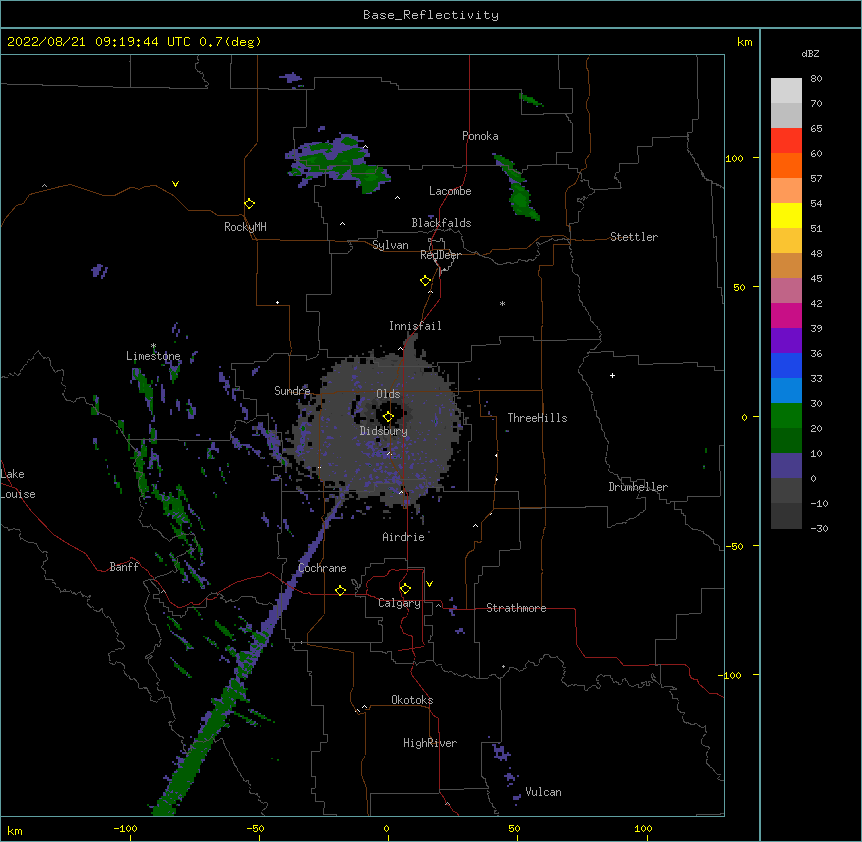Select the slate 0-10 dBZ color swatch
The height and width of the screenshot is (842, 862).
(786, 466)
